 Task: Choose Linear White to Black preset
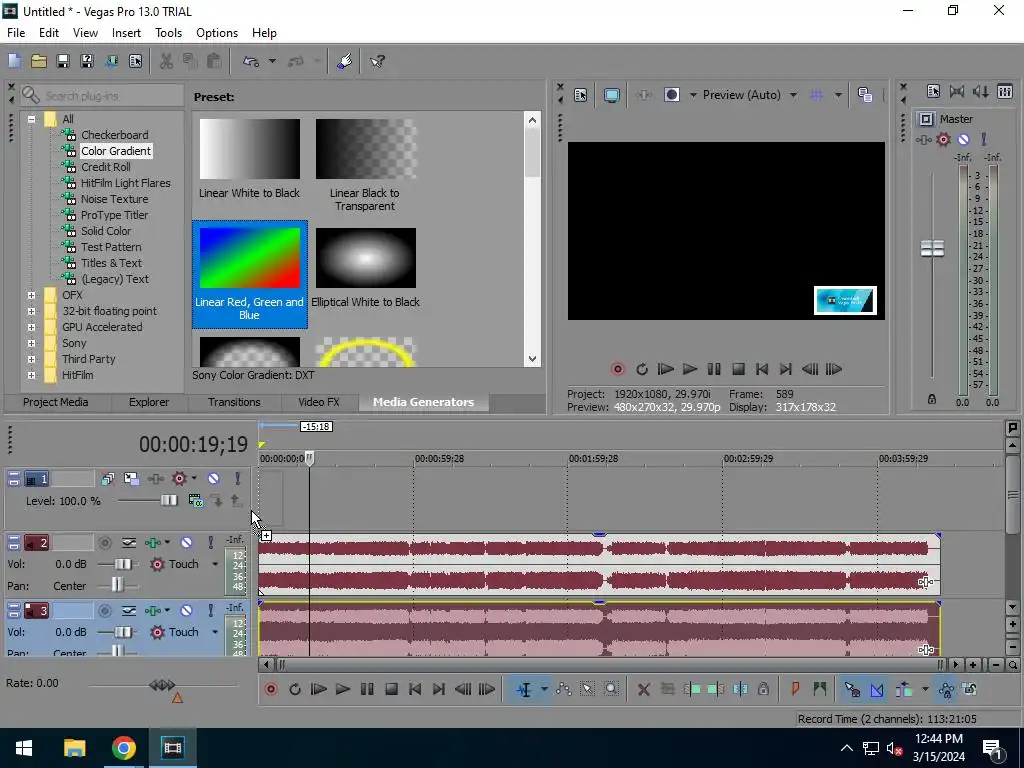pos(249,159)
